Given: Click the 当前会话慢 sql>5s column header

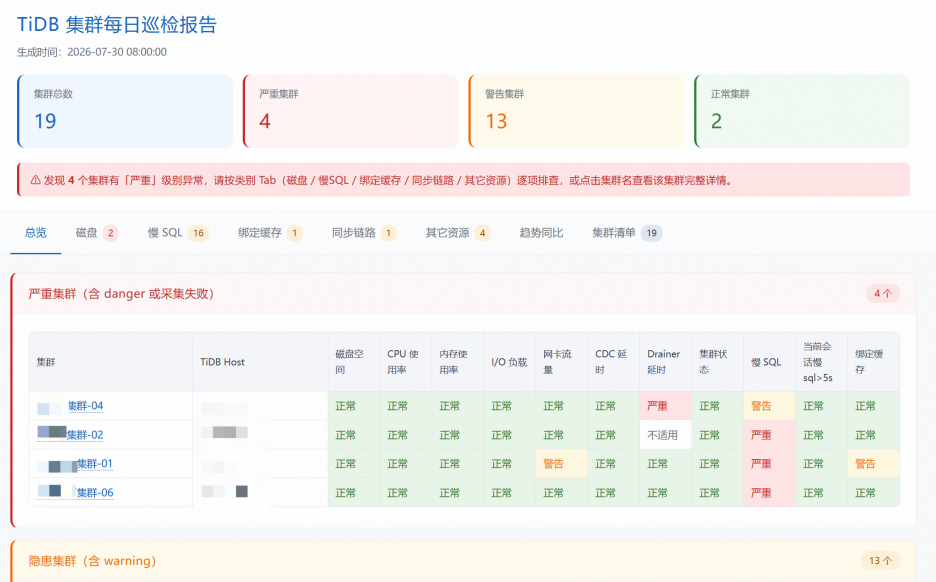Looking at the screenshot, I should [821, 362].
